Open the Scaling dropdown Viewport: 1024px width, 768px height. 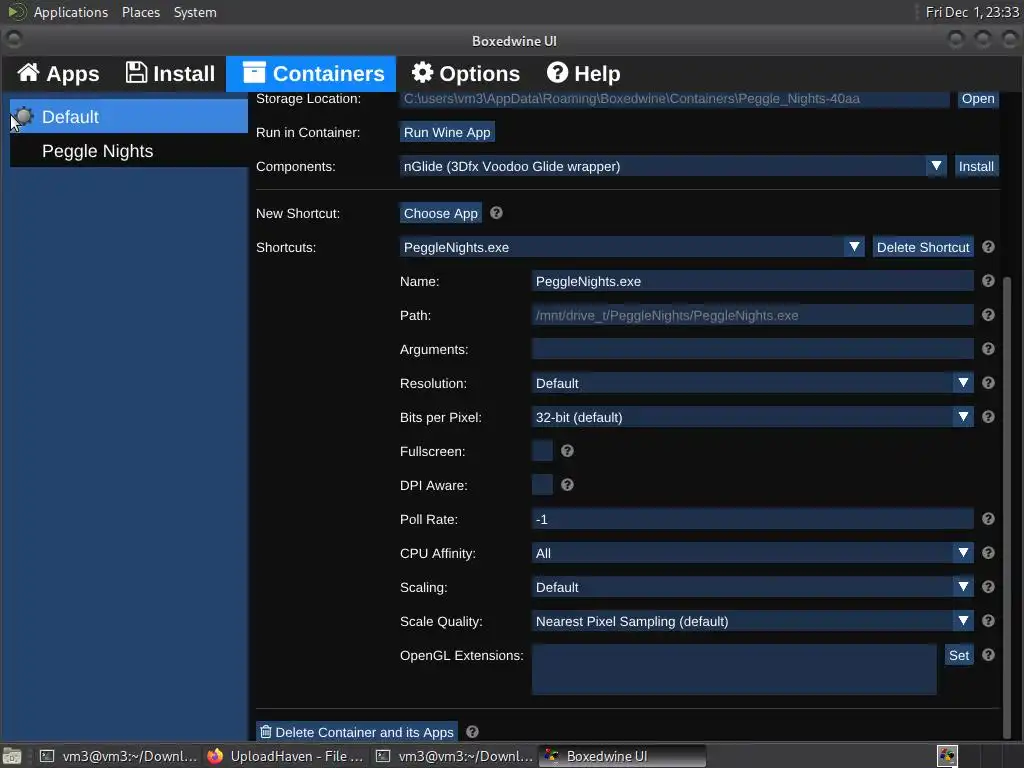[752, 587]
